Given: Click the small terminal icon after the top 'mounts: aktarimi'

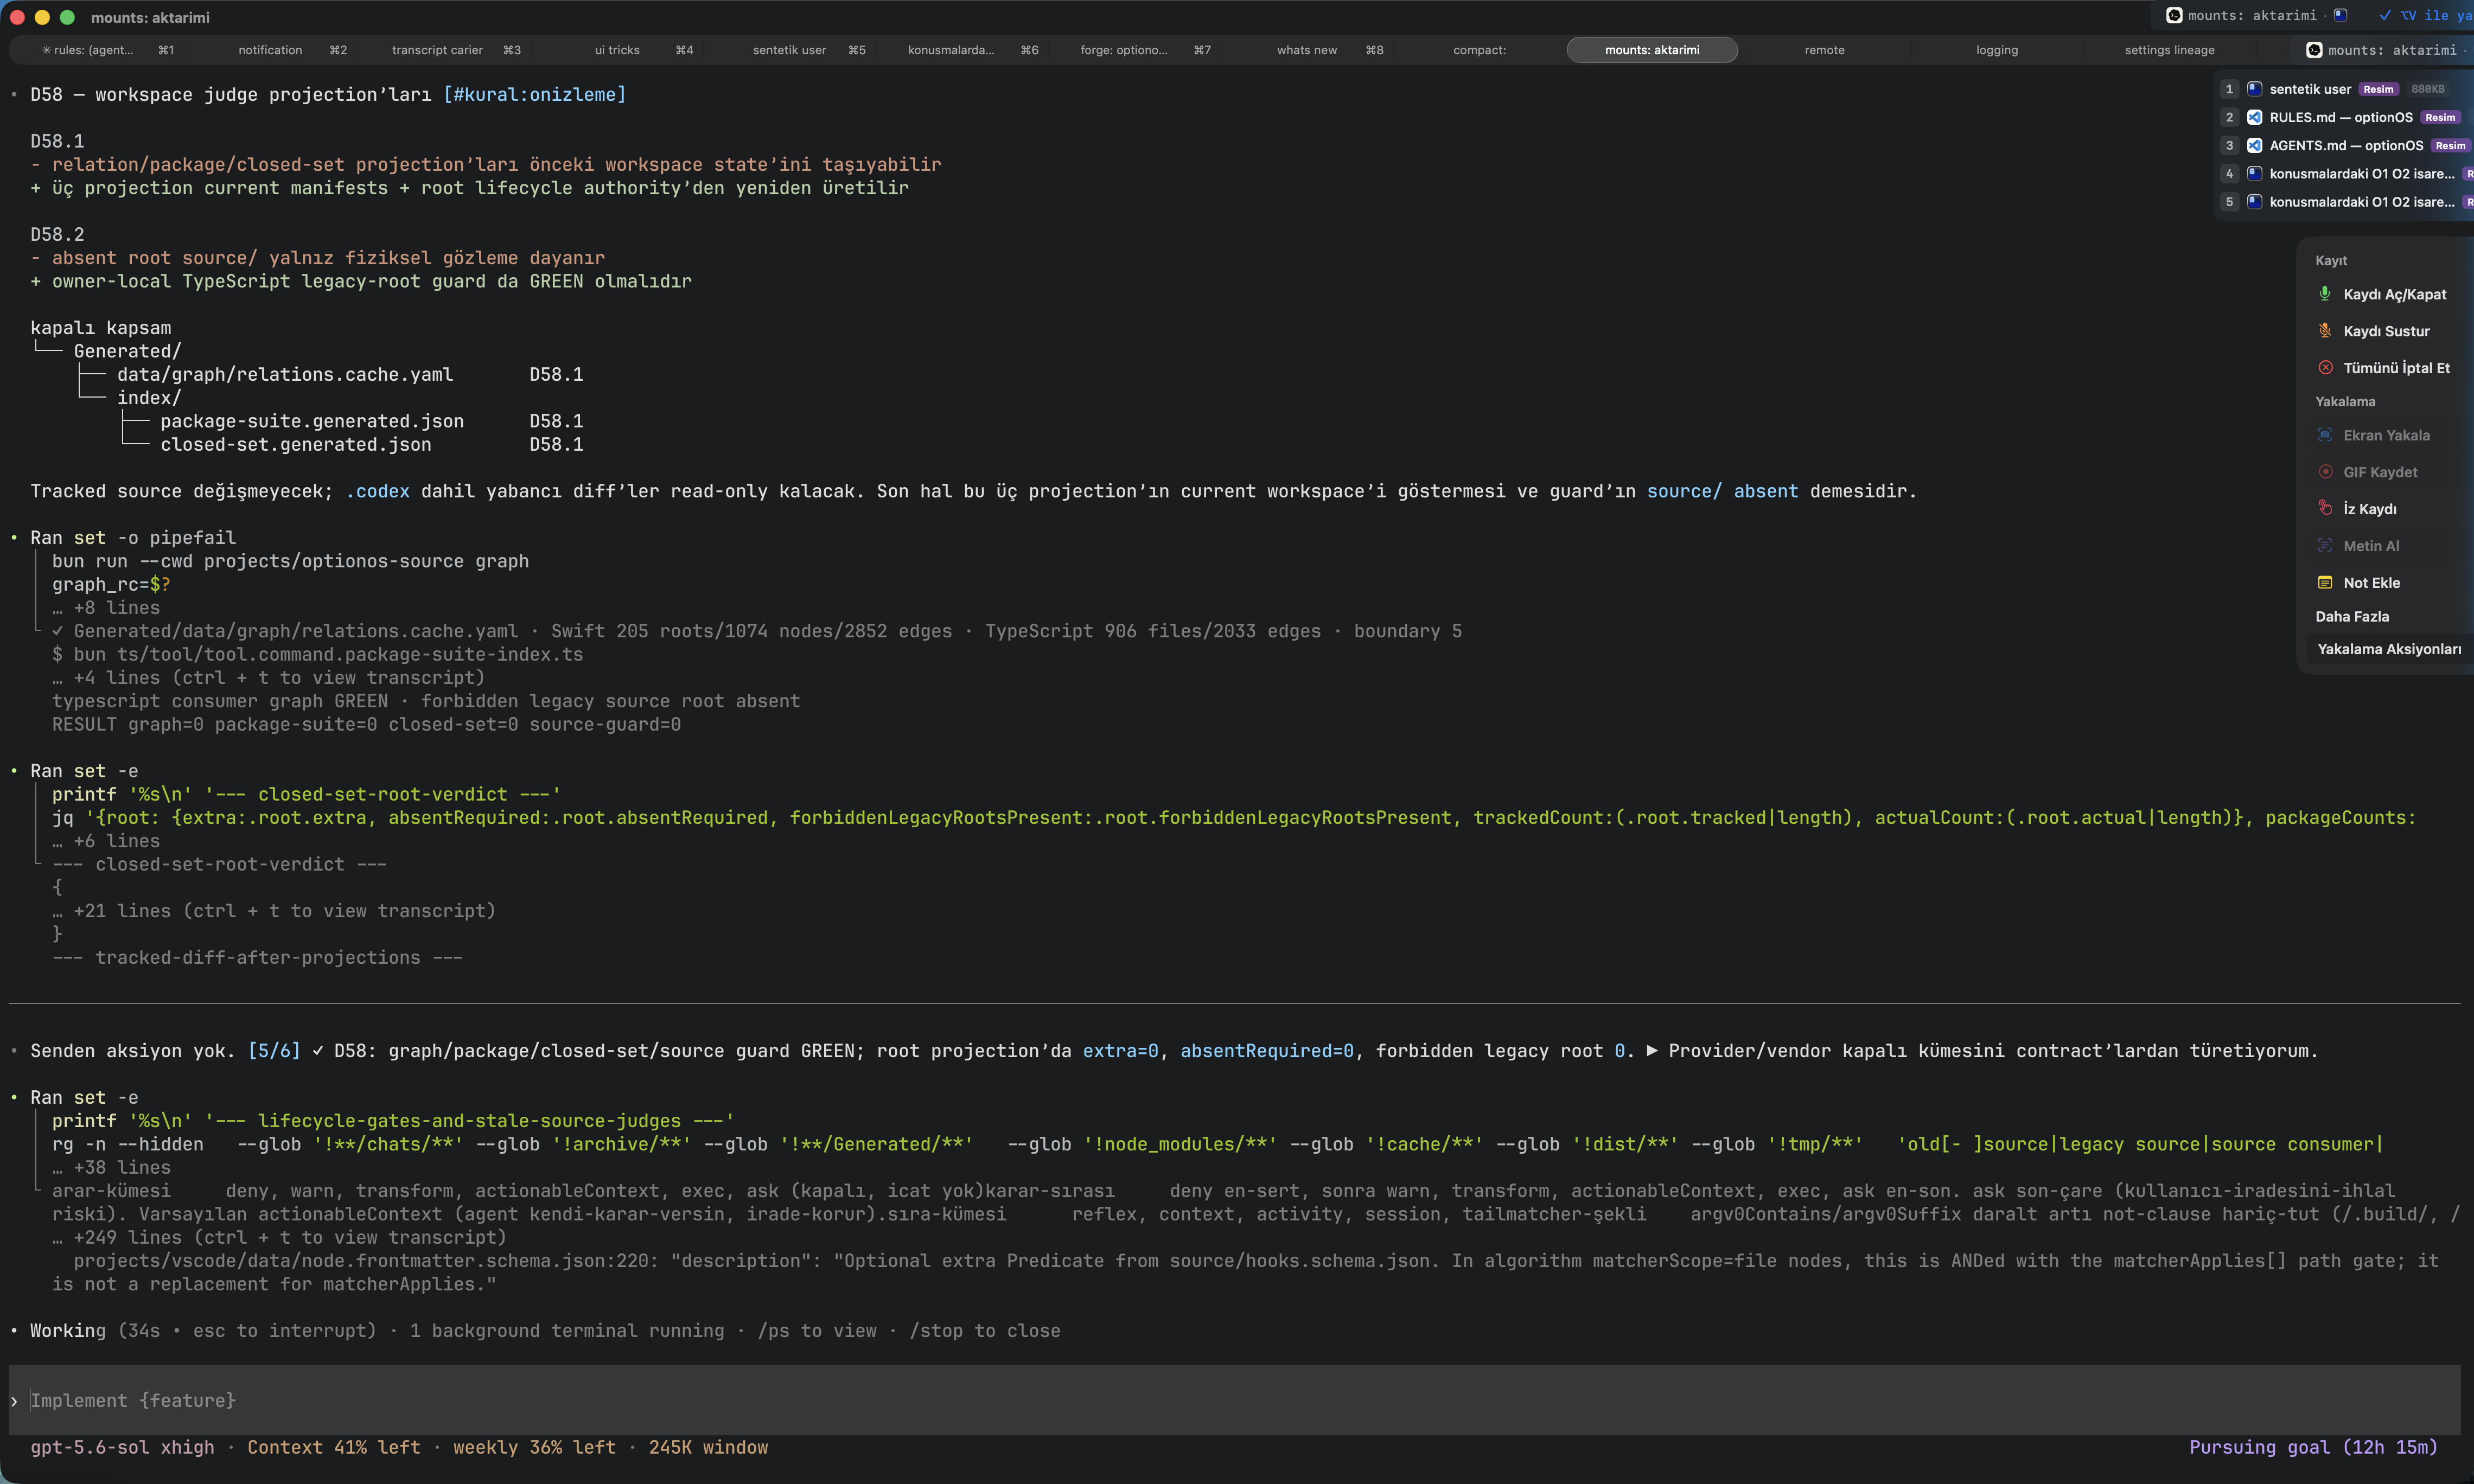Looking at the screenshot, I should pos(2340,15).
